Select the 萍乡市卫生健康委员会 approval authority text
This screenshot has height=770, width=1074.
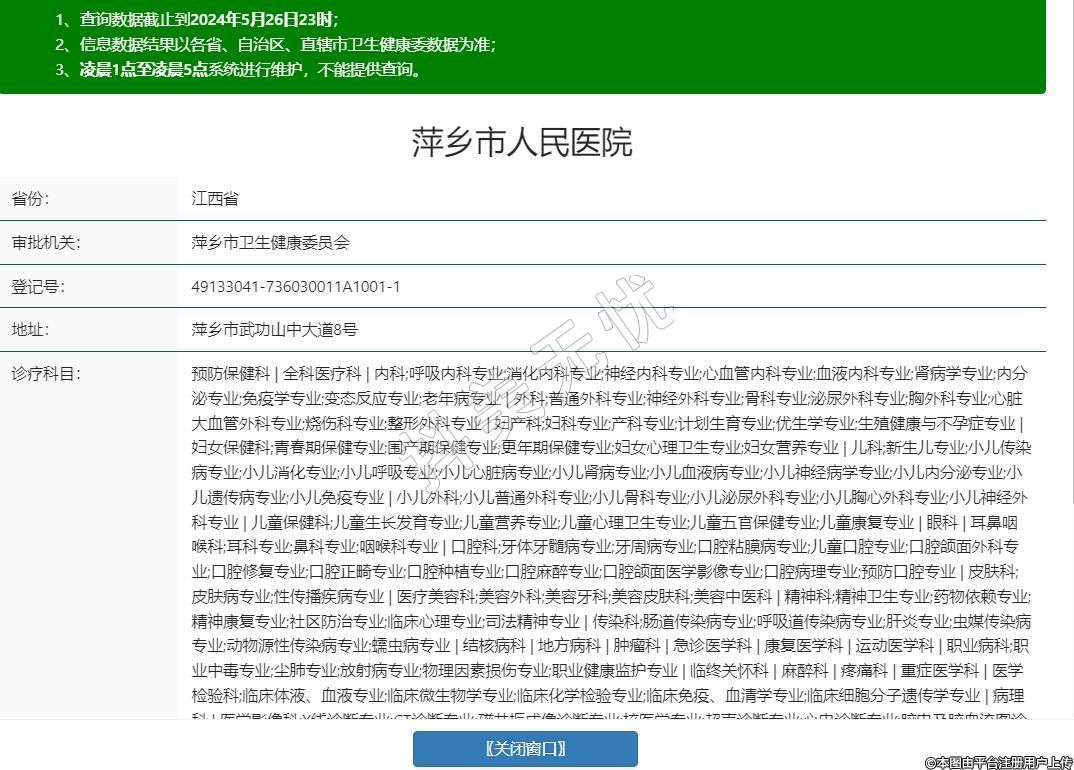coord(270,243)
